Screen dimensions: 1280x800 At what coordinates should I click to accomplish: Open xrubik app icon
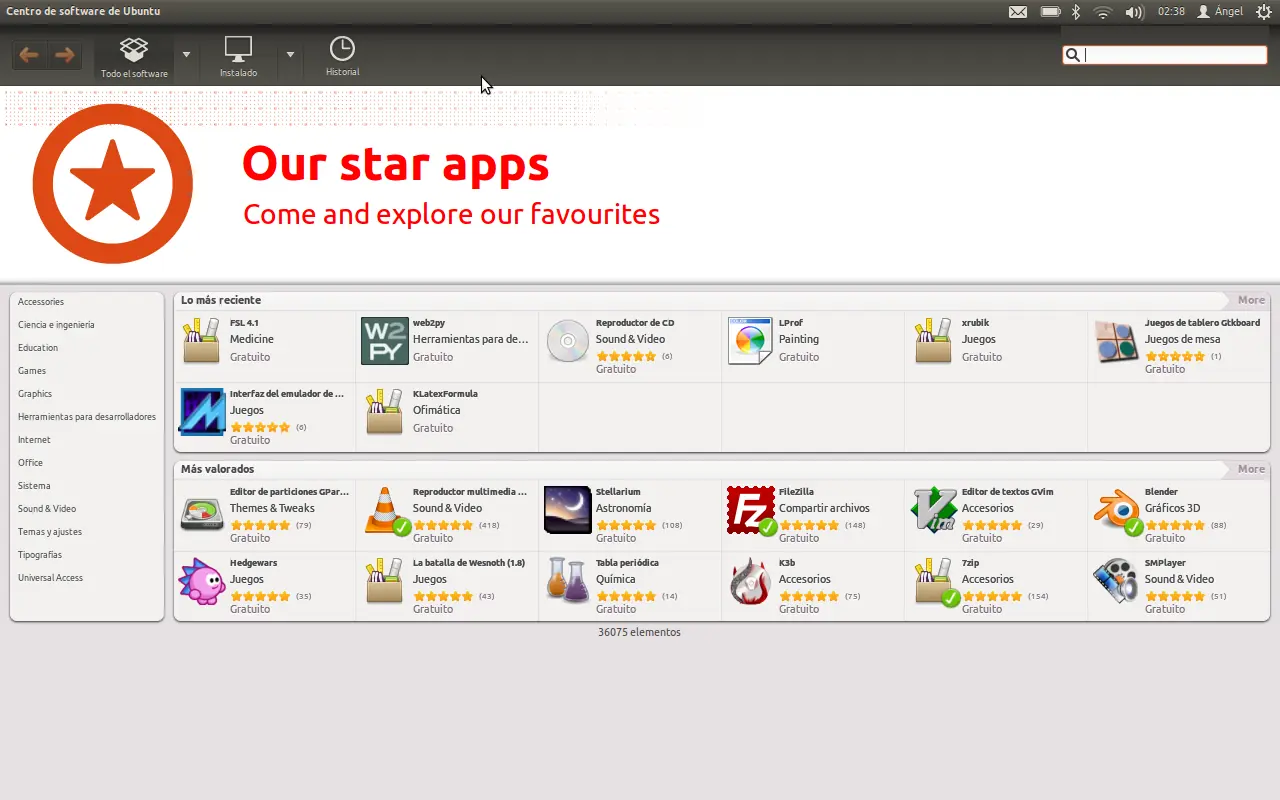tap(933, 341)
